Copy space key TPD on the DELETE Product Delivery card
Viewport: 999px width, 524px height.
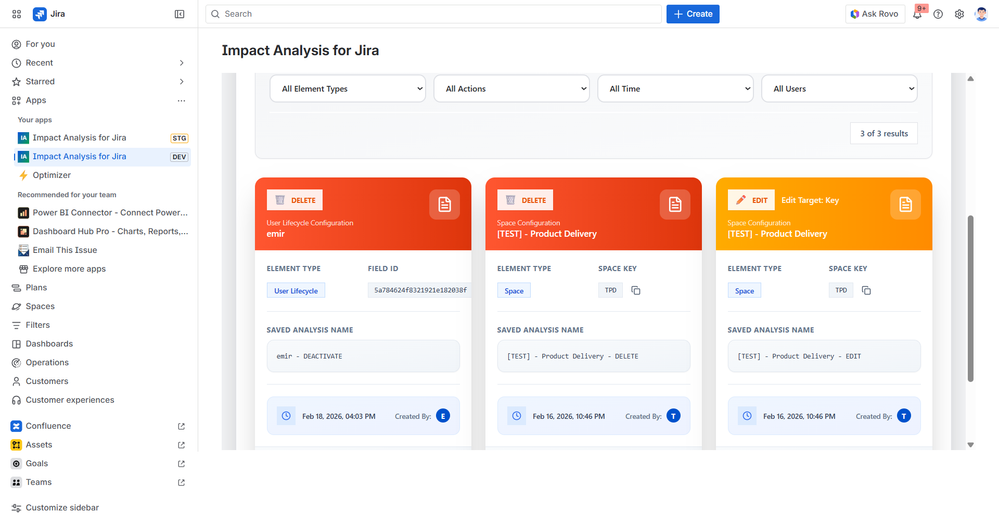pos(636,291)
